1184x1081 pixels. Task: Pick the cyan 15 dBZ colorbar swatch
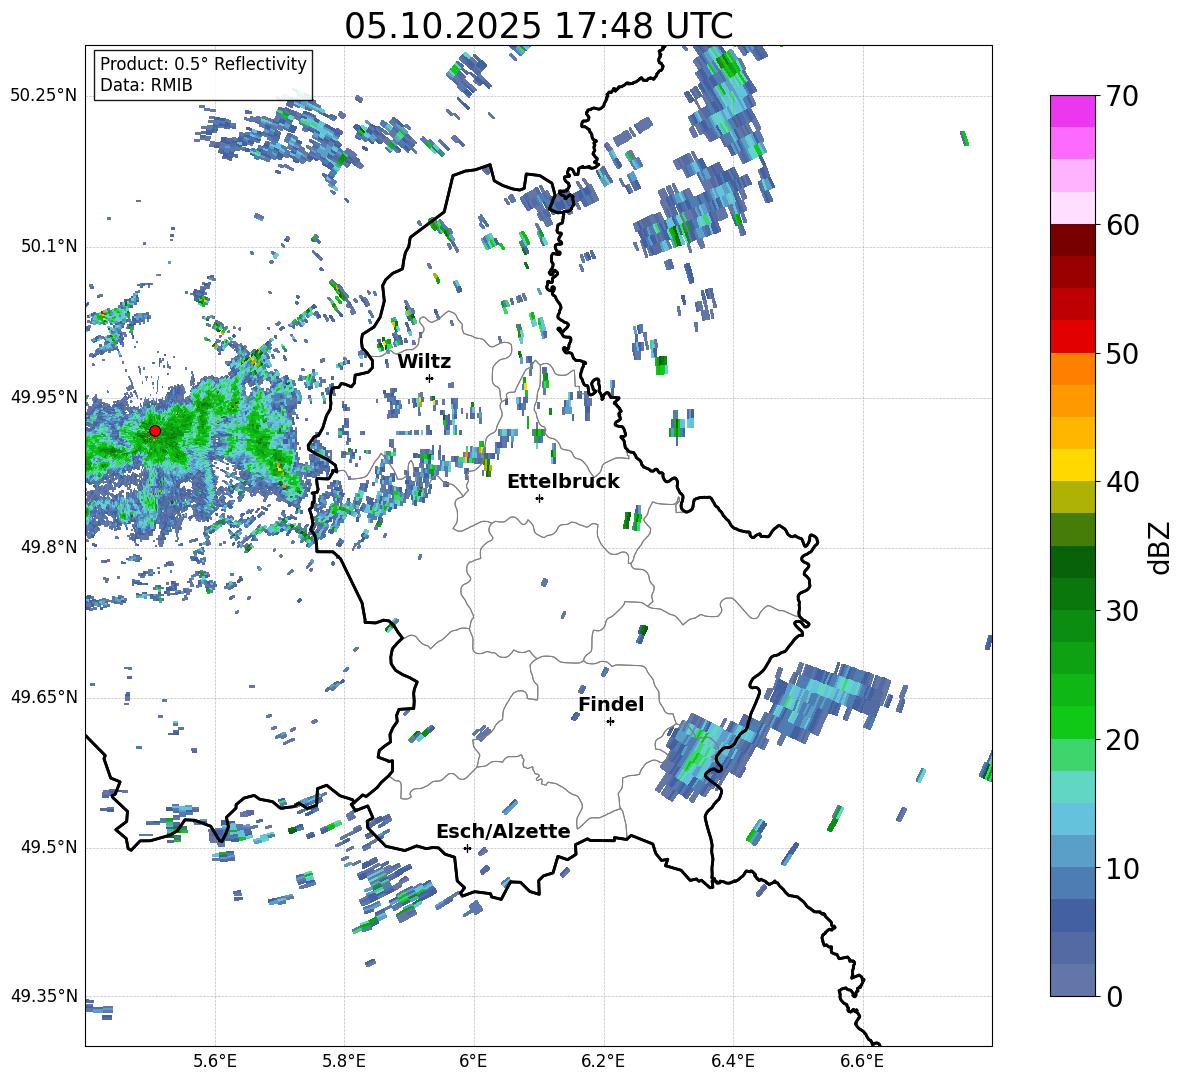[1072, 787]
